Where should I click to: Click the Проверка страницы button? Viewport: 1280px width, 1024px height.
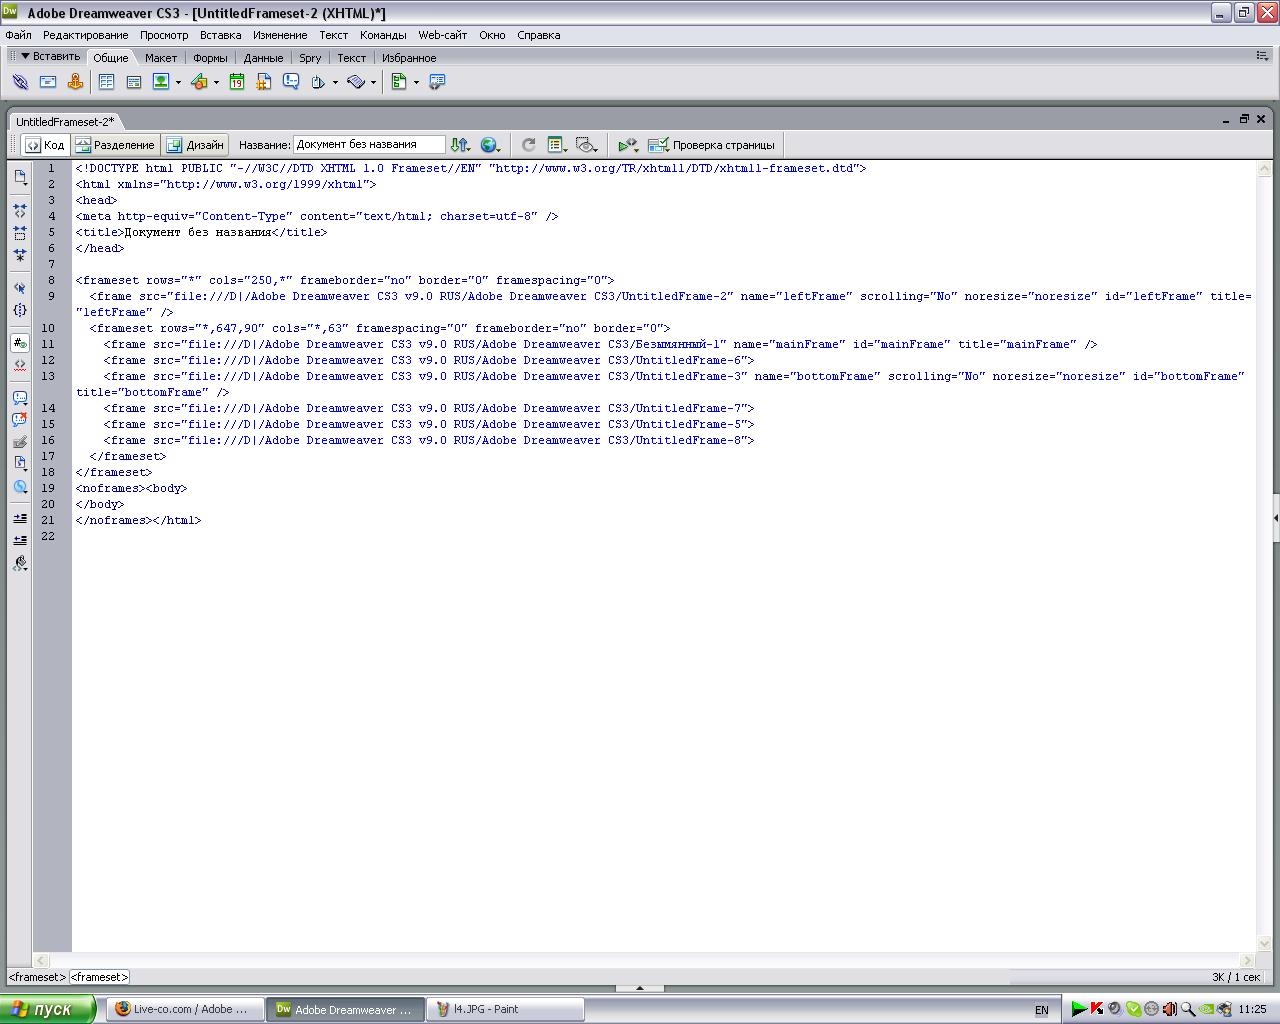pyautogui.click(x=712, y=145)
